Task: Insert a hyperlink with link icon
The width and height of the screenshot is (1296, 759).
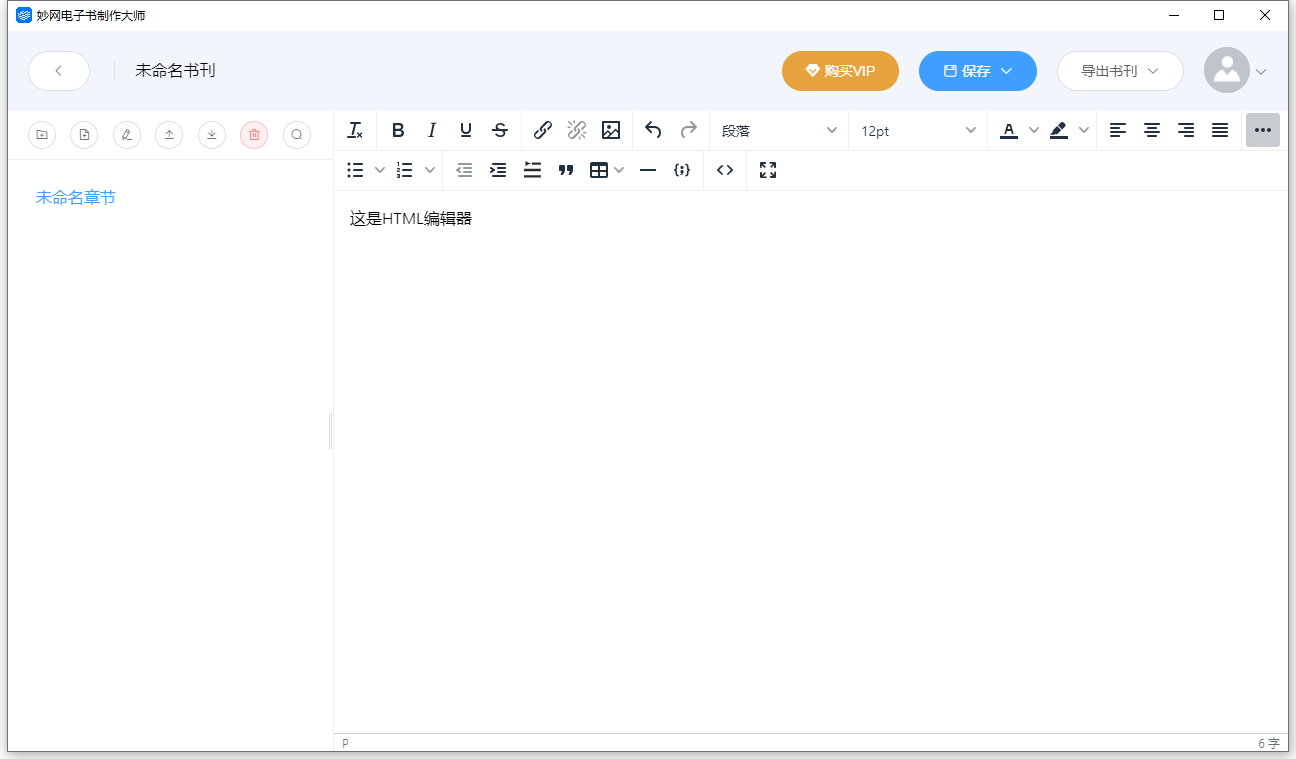Action: [543, 130]
